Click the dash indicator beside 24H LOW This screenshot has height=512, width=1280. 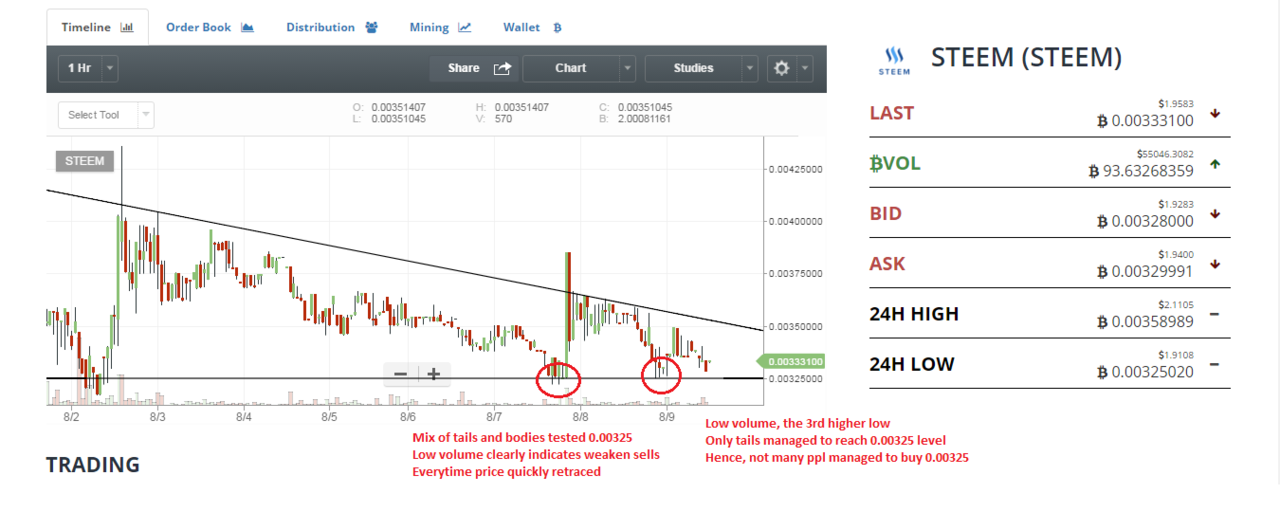(1215, 364)
